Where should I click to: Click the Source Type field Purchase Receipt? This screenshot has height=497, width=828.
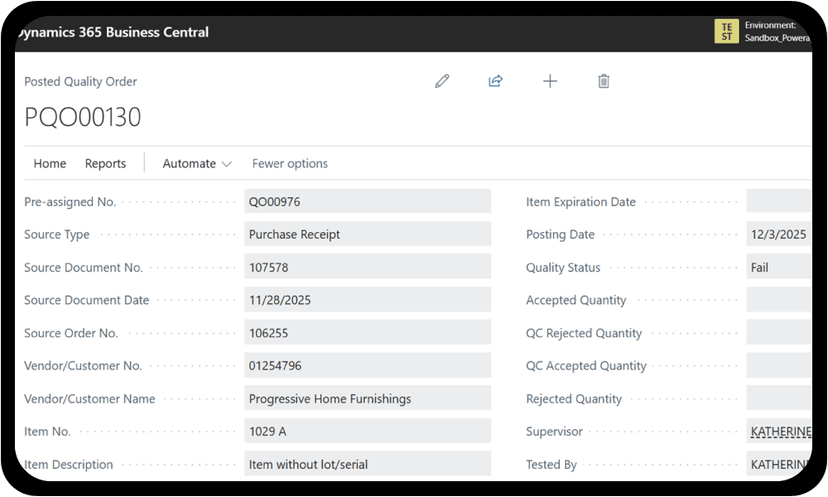point(368,234)
